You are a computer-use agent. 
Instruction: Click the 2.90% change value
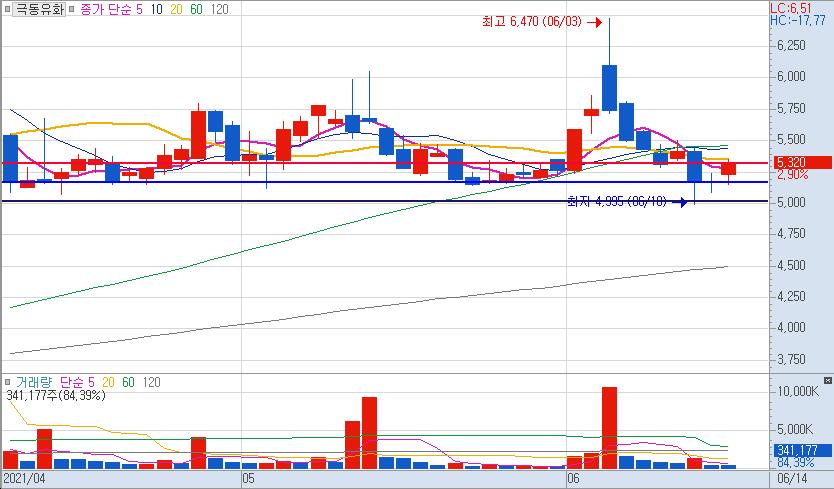coord(793,175)
